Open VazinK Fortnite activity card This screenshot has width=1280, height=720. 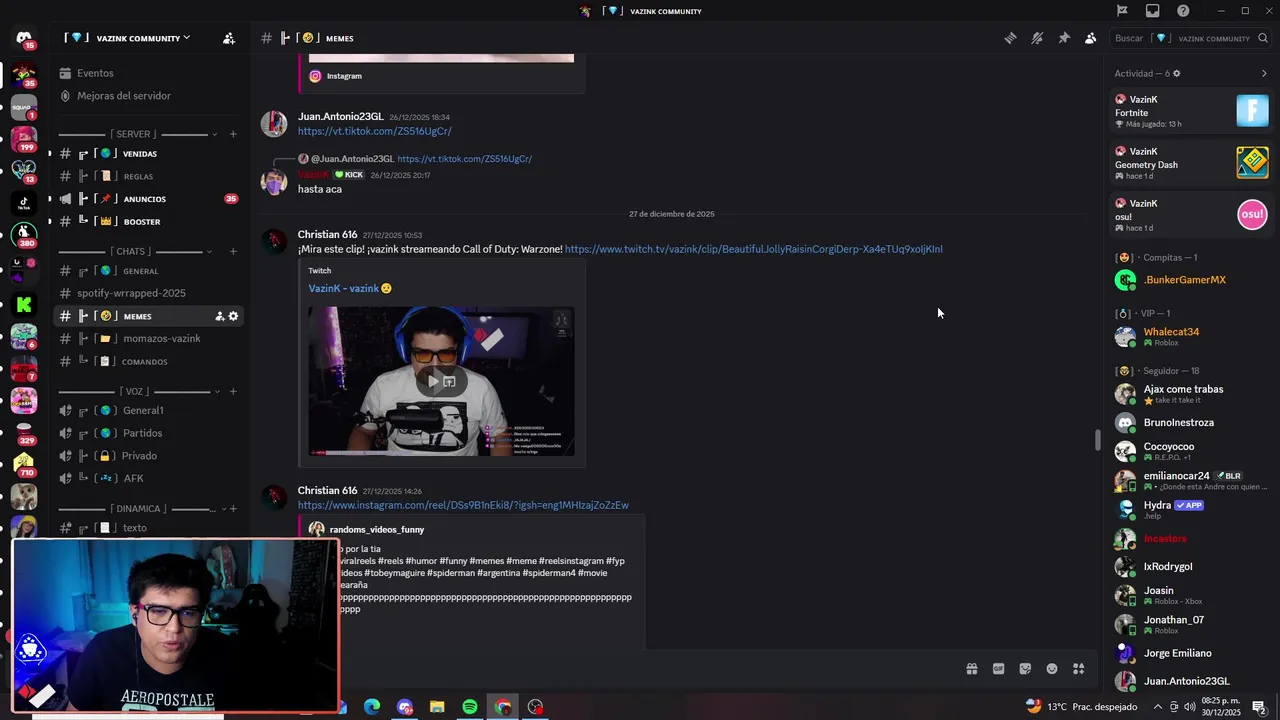coord(1191,111)
